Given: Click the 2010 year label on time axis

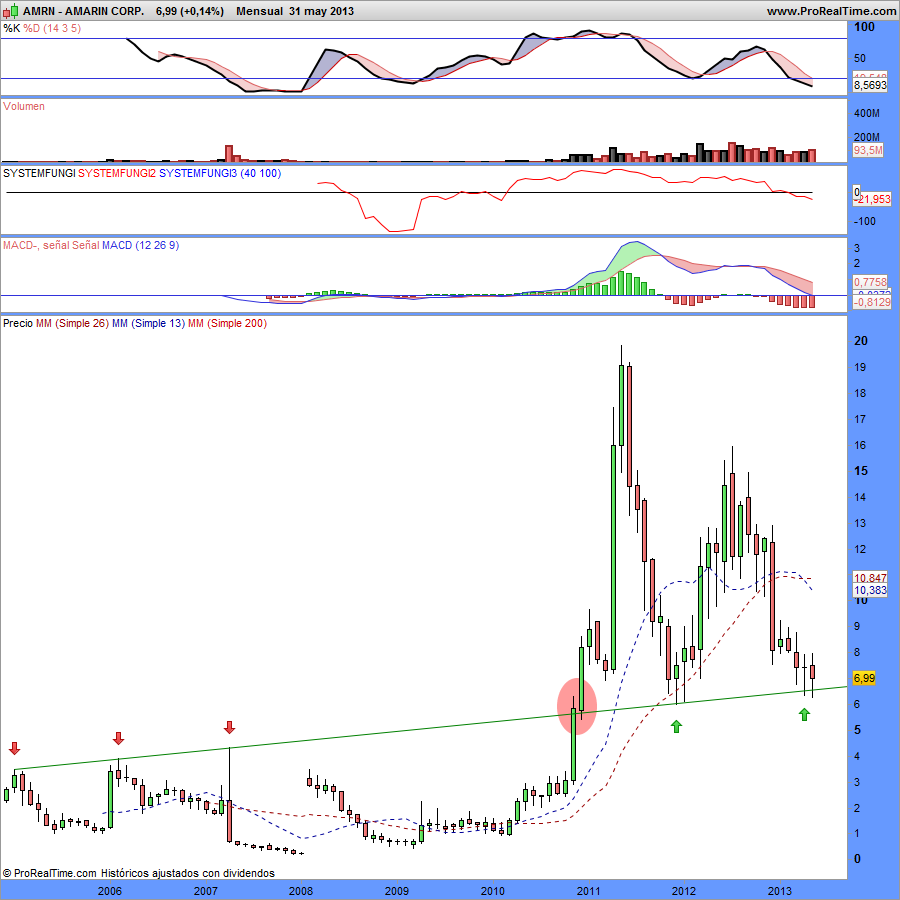Looking at the screenshot, I should (492, 891).
